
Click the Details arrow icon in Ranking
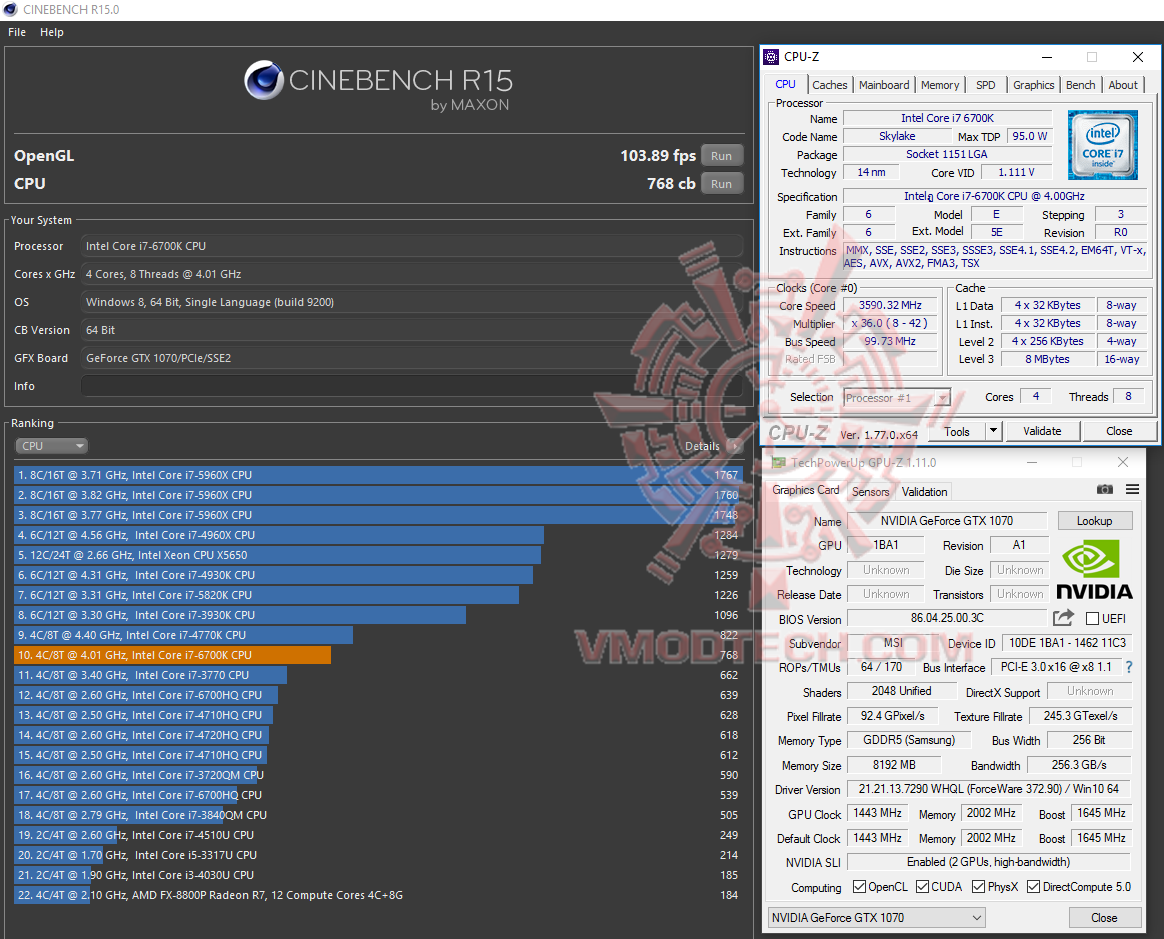[735, 446]
